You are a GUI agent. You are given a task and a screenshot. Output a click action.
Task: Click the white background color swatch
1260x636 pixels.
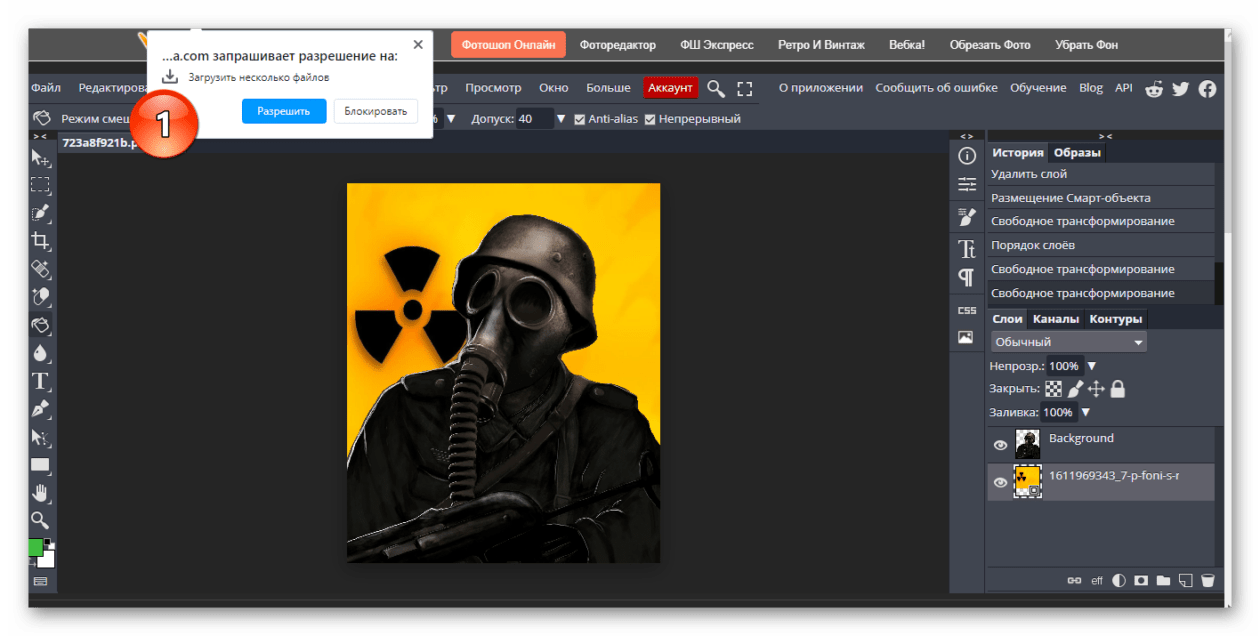(47, 559)
